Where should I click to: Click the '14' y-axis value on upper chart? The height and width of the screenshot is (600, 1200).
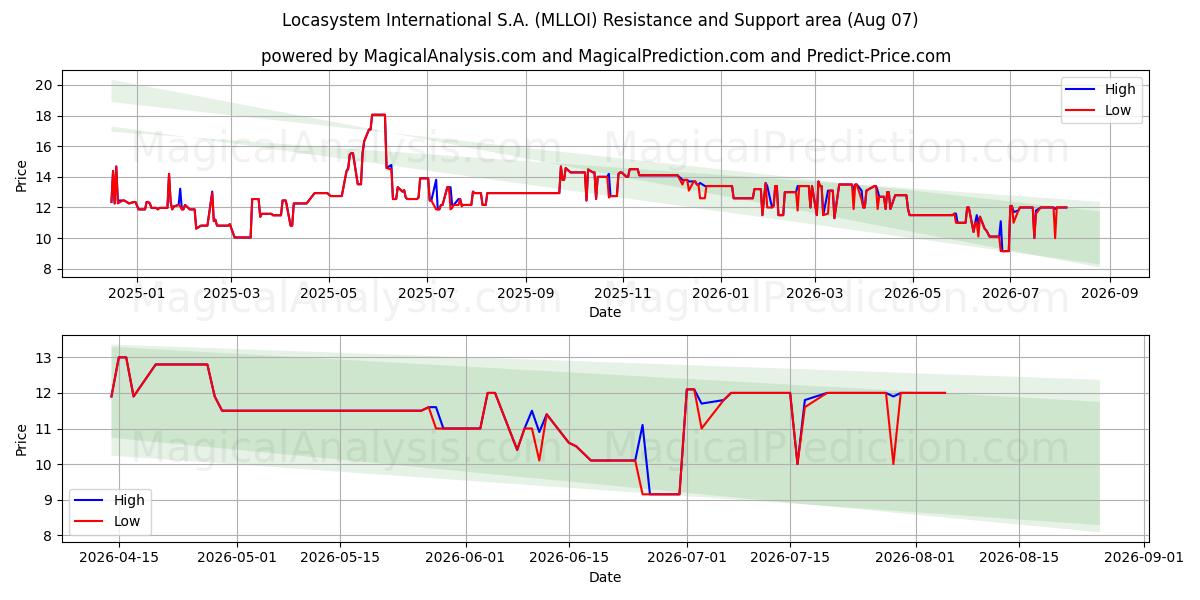(46, 177)
